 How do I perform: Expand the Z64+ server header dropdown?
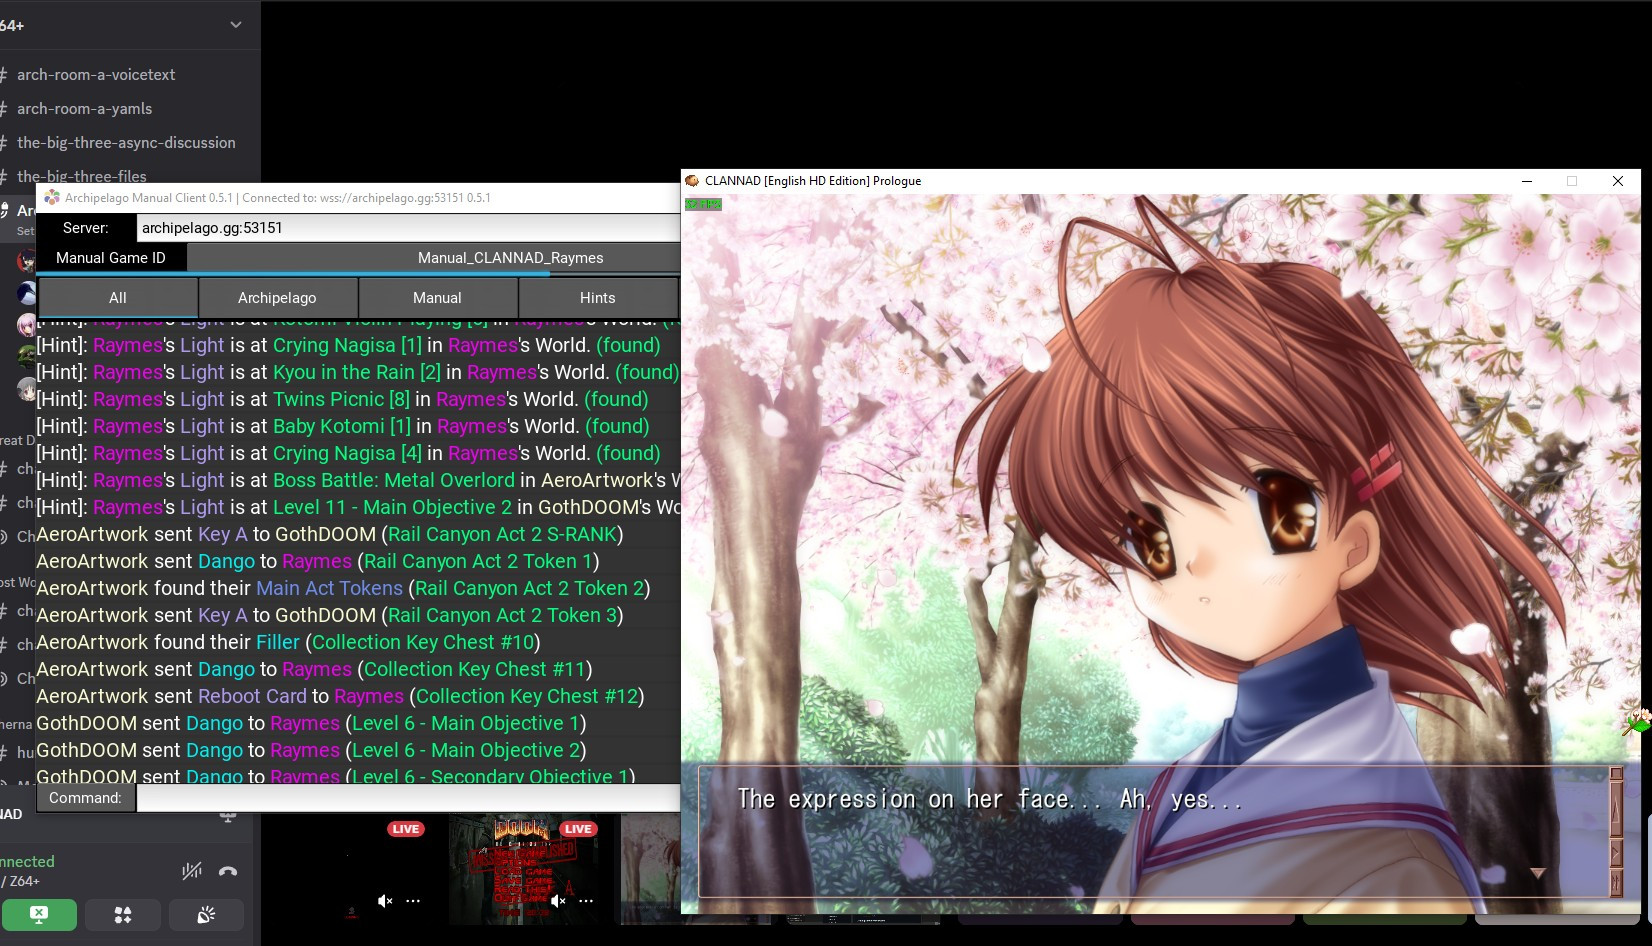coord(236,25)
